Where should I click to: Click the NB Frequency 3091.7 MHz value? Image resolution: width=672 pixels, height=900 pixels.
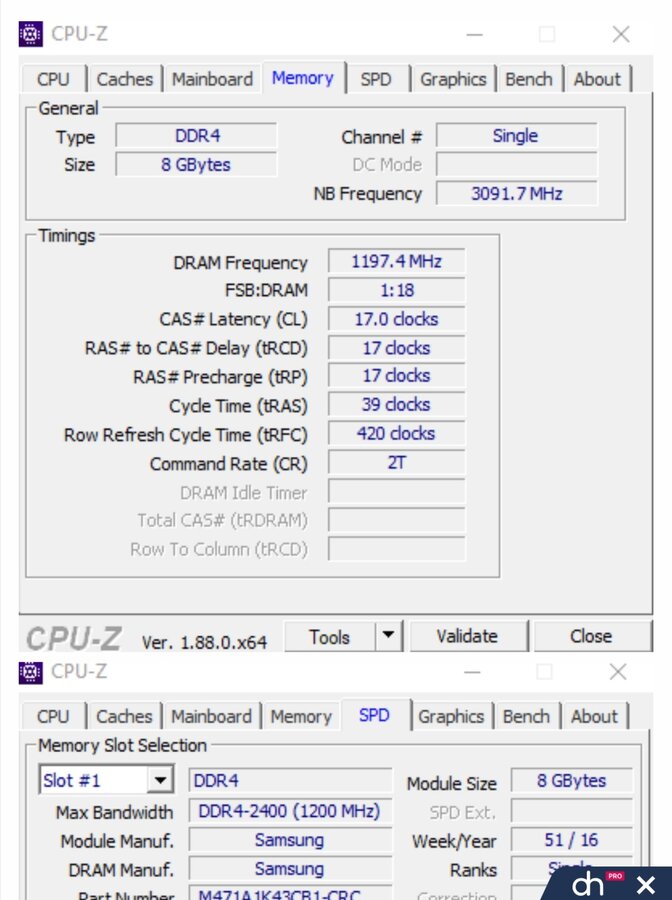point(516,193)
